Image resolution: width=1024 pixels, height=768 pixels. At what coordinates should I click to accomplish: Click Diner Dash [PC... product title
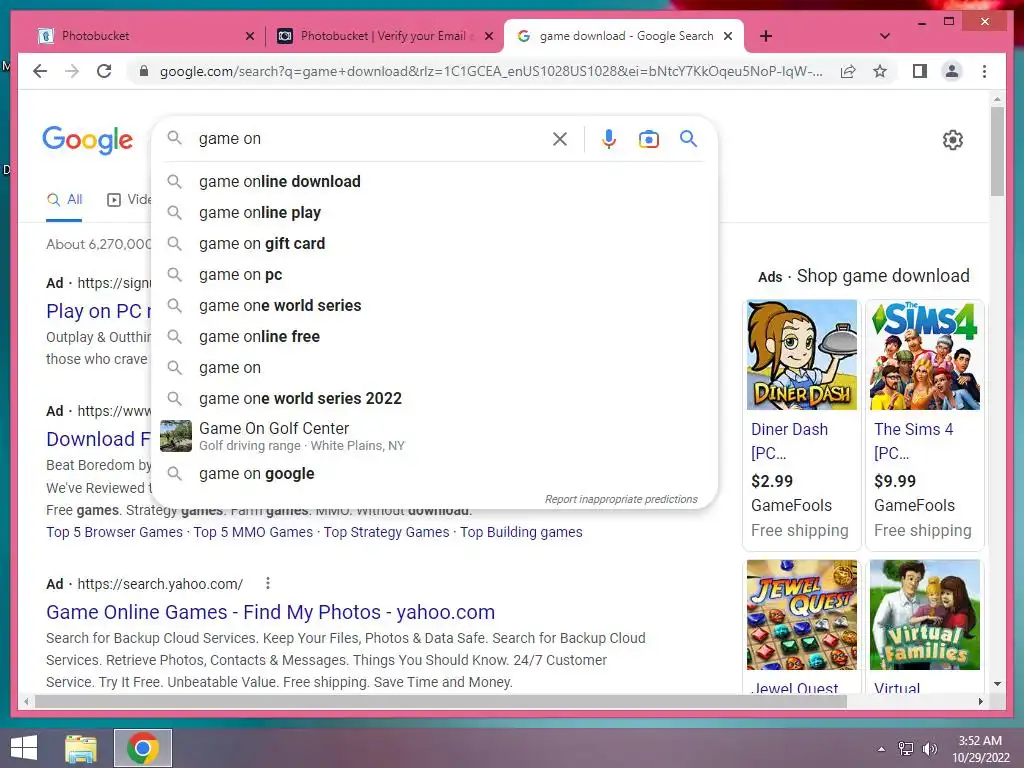[x=790, y=441]
